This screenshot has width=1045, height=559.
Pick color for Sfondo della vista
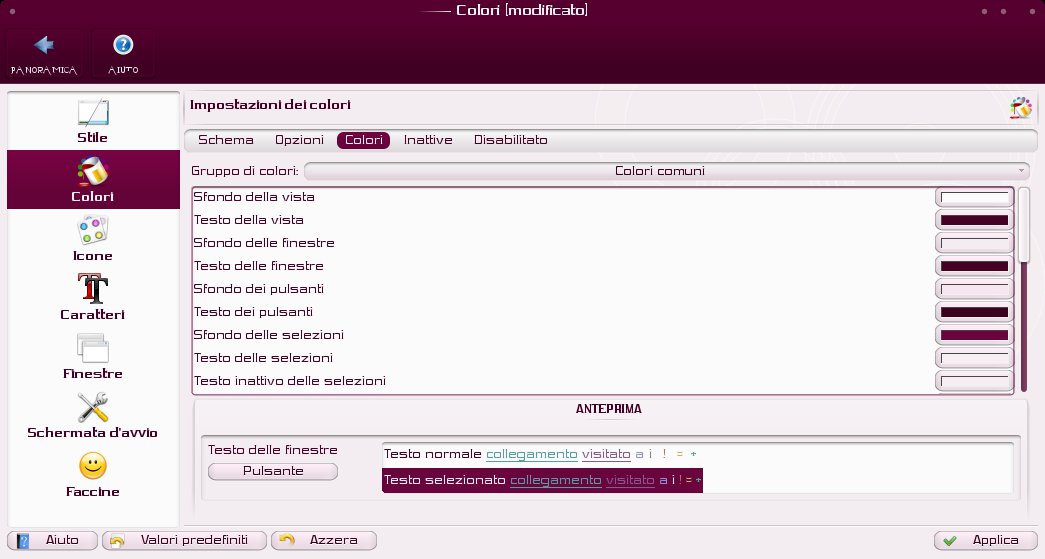[x=974, y=197]
